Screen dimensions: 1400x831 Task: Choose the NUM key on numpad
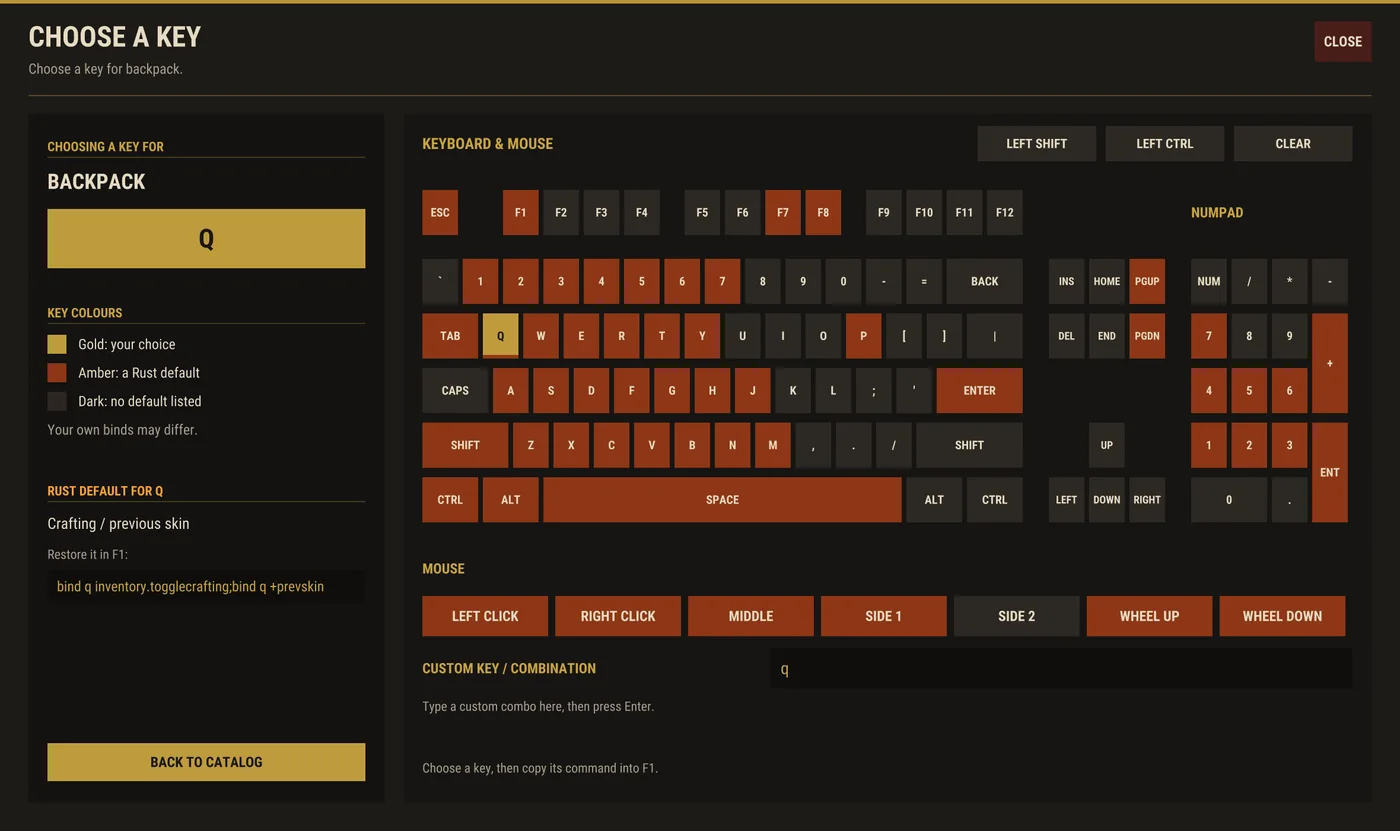point(1208,281)
